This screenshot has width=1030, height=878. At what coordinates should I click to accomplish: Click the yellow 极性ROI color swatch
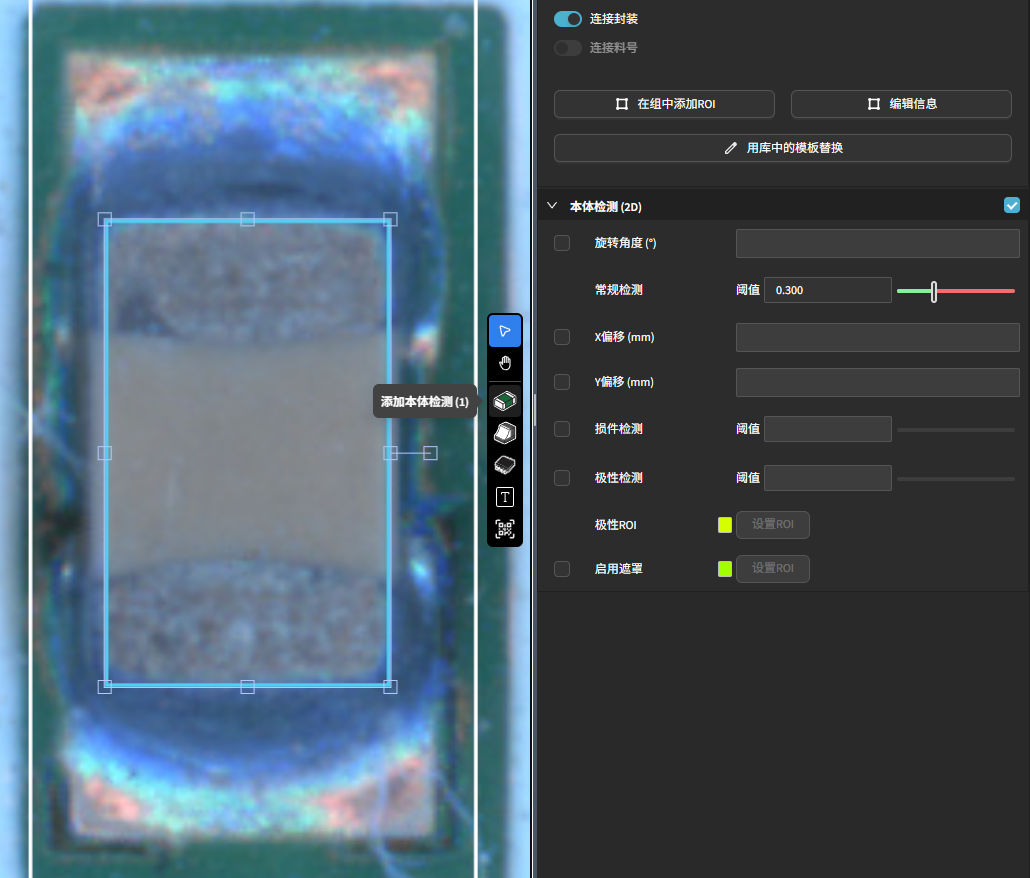(x=725, y=525)
